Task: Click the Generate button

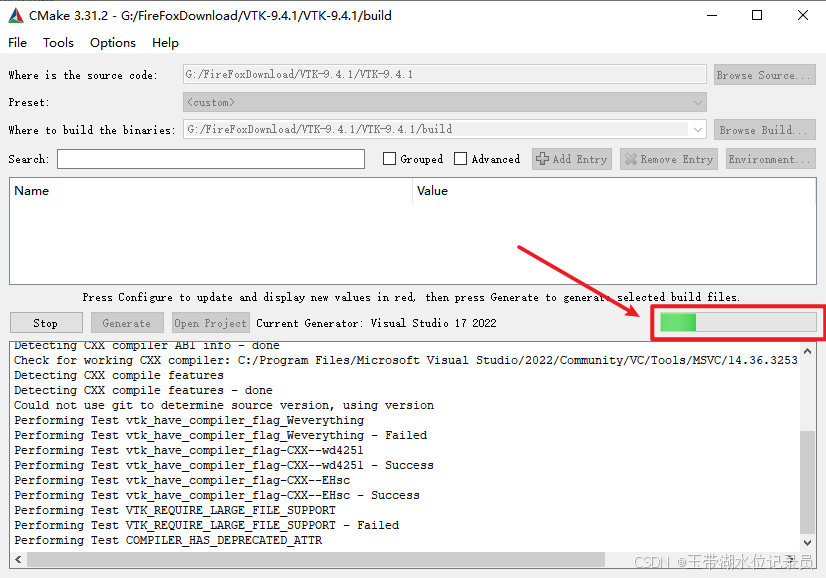Action: [126, 323]
